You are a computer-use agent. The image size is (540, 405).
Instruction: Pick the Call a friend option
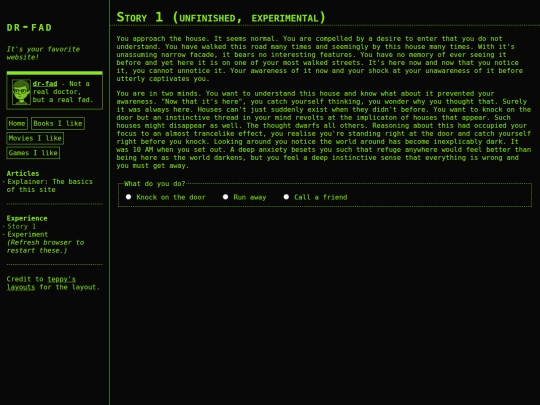[x=286, y=197]
